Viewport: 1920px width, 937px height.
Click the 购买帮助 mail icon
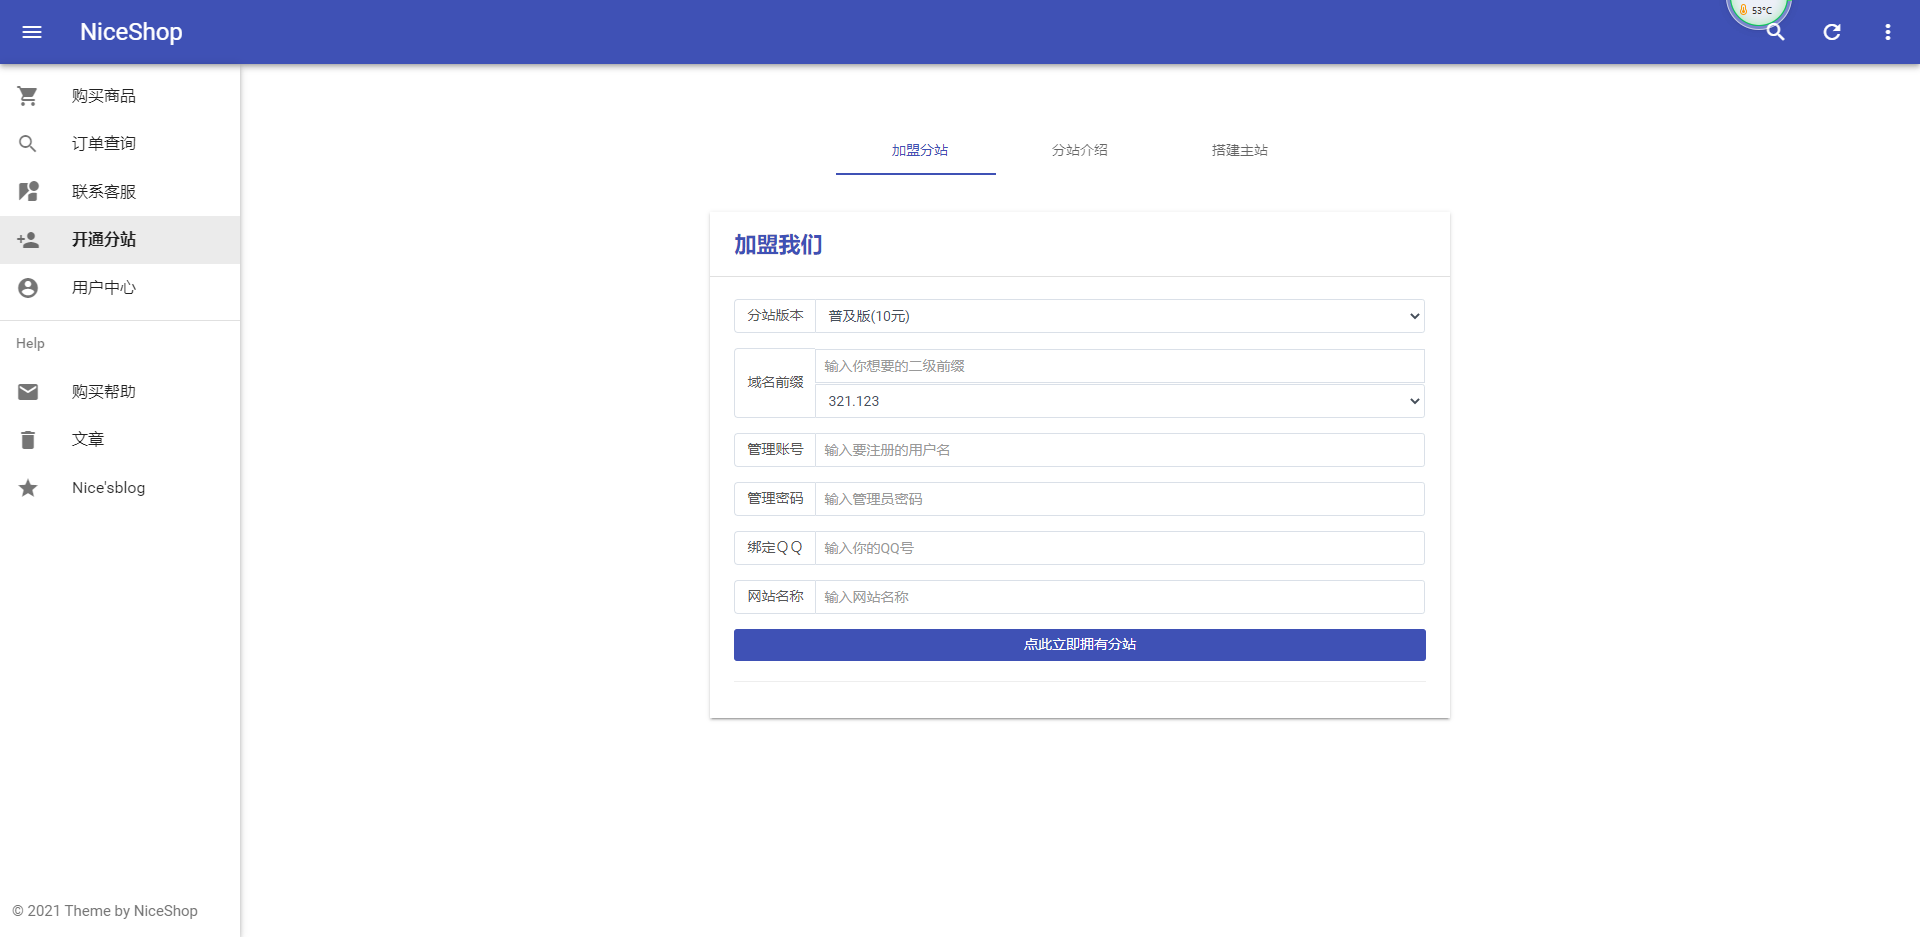coord(27,391)
